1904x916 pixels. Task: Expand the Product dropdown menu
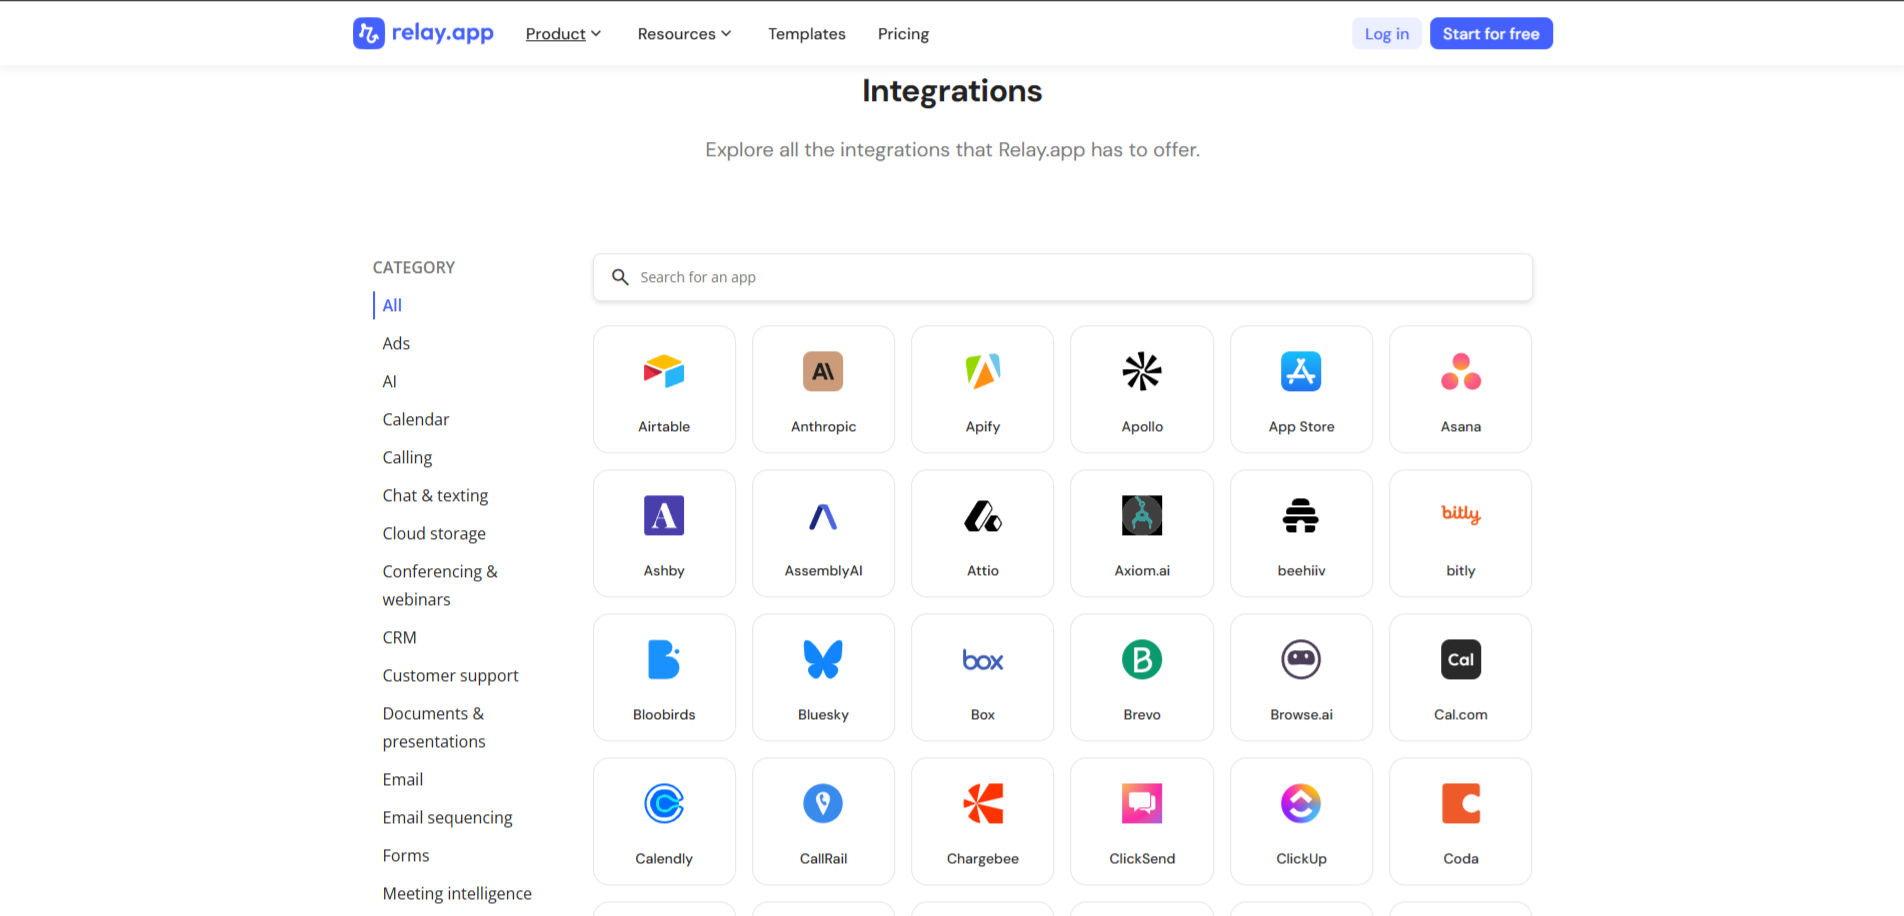pyautogui.click(x=563, y=34)
